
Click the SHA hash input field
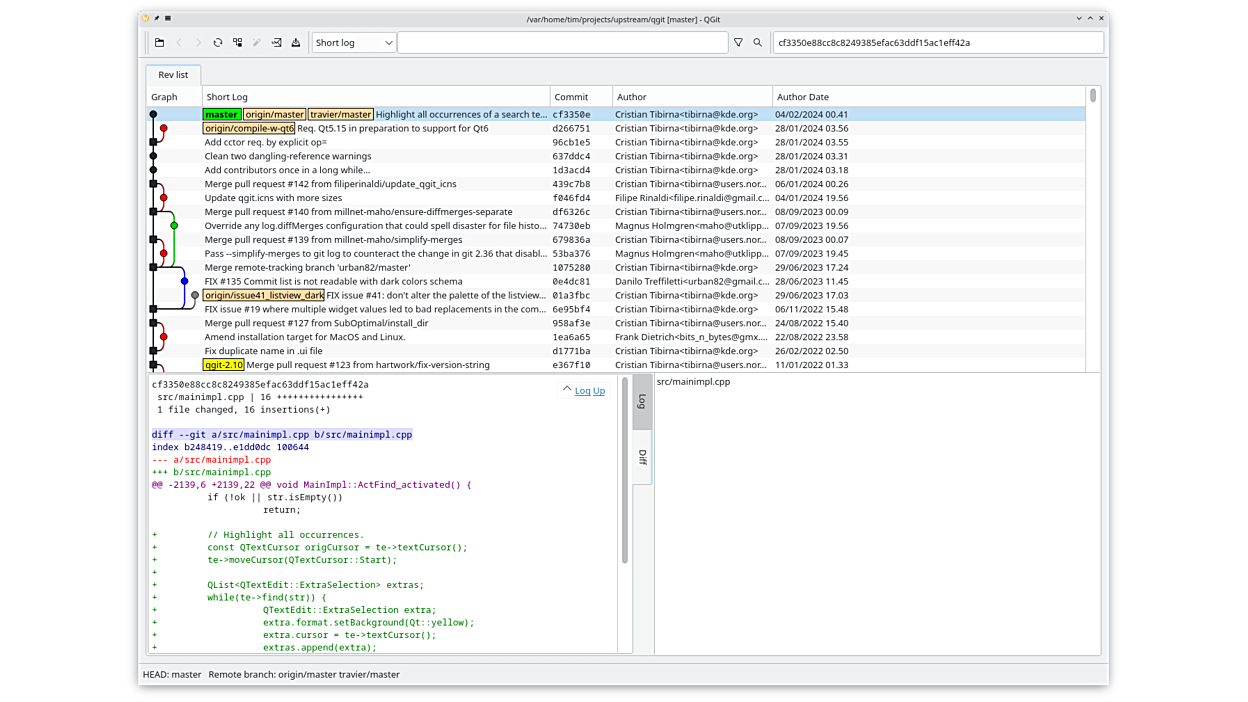pos(937,43)
